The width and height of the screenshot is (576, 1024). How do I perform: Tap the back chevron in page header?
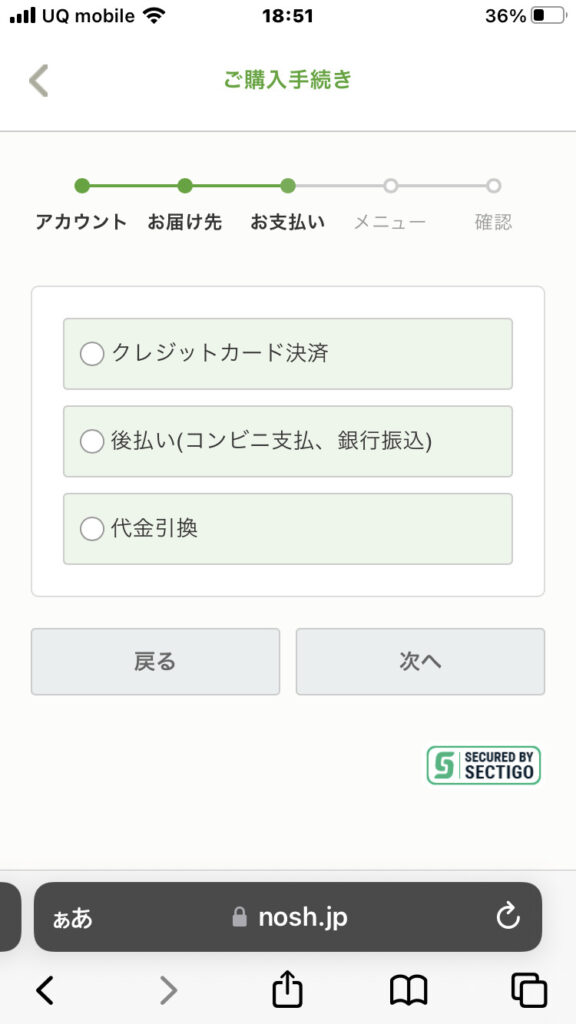pyautogui.click(x=39, y=81)
